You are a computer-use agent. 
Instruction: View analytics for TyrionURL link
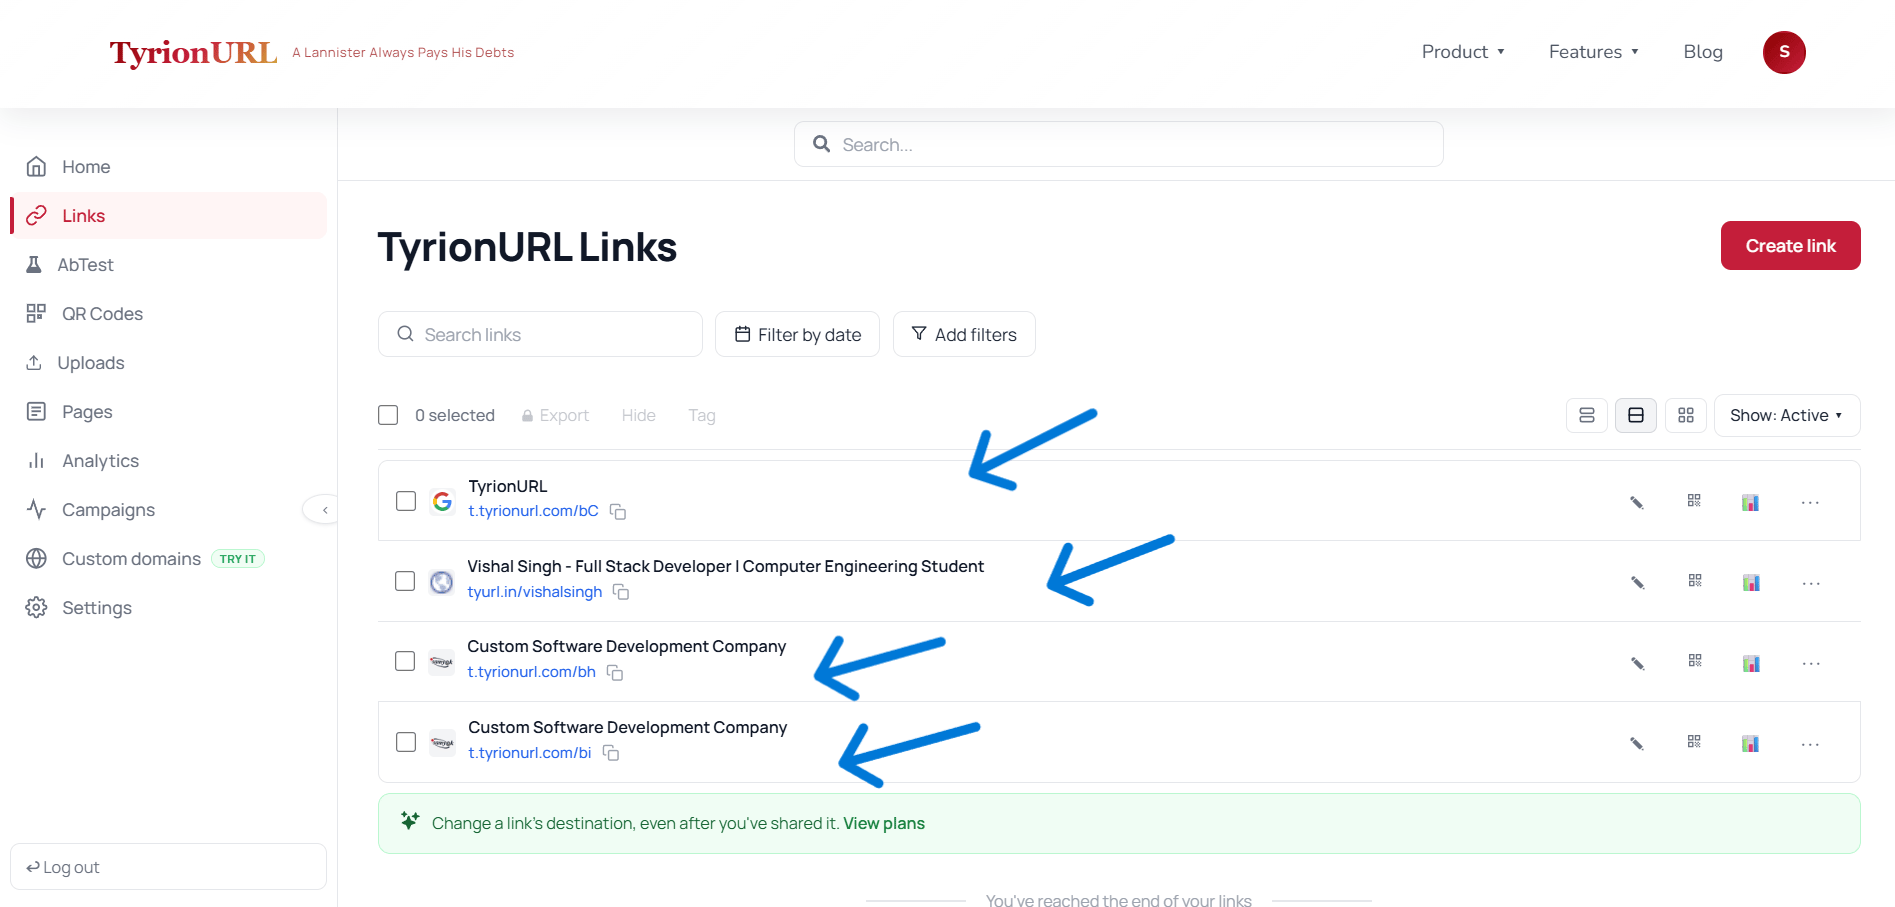tap(1750, 502)
